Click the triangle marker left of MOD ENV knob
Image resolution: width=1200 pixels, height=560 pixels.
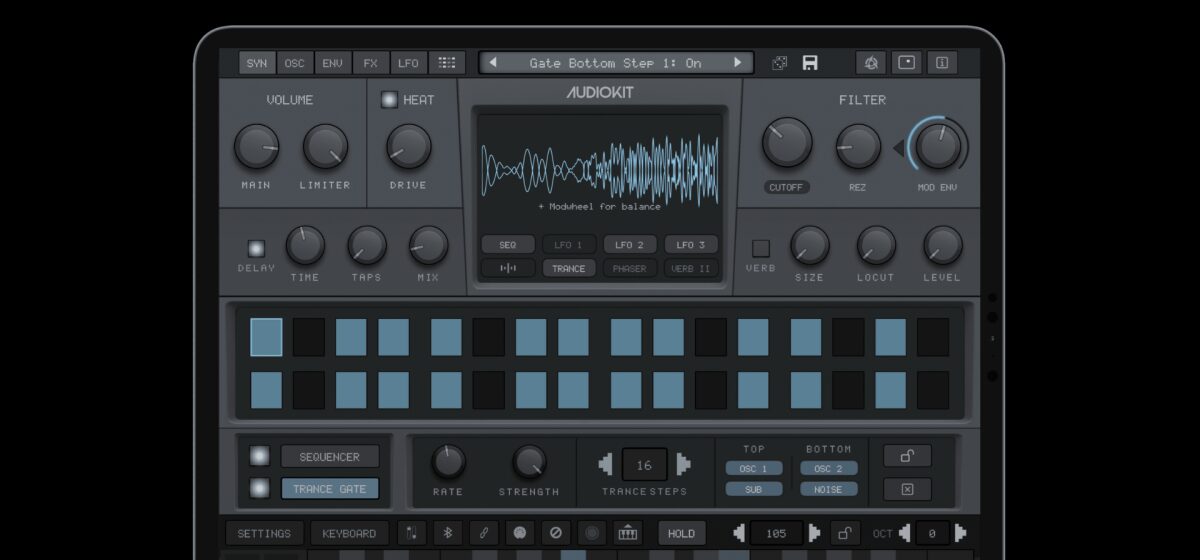(x=898, y=149)
